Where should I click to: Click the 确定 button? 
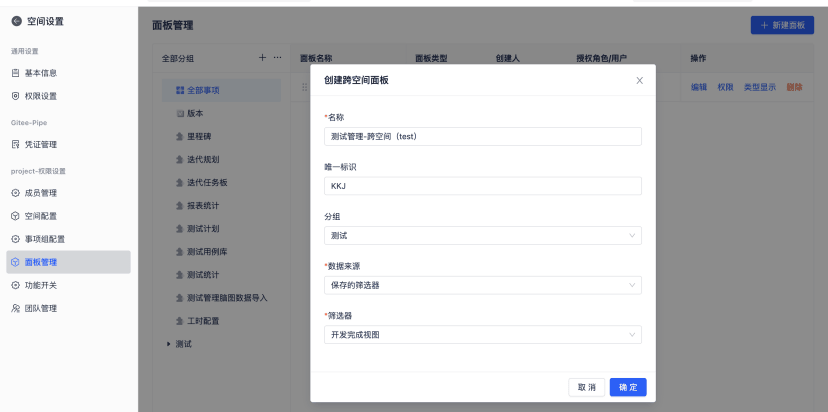tap(628, 387)
